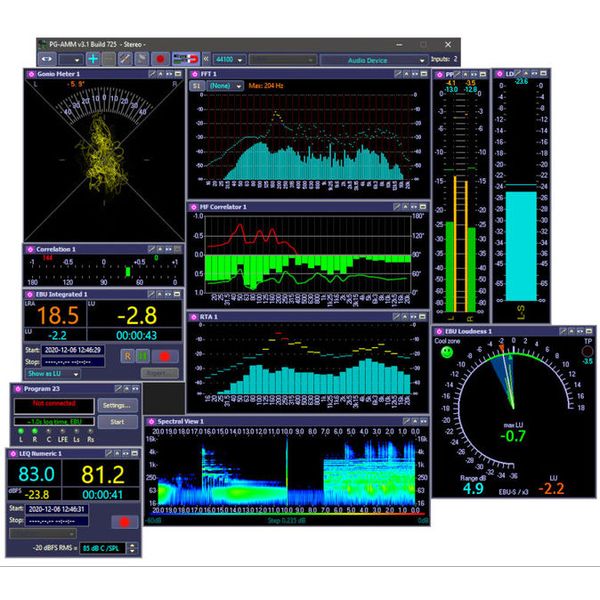Click the red record button in LEQ Numeric 1
This screenshot has height=600, width=600.
pos(124,522)
